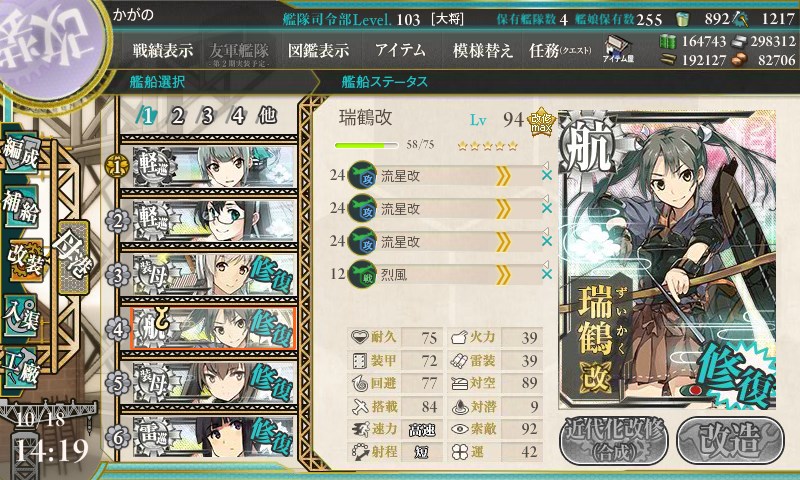Remove the third 流星改 with its X
Screen dimensions: 800x480
click(x=546, y=241)
